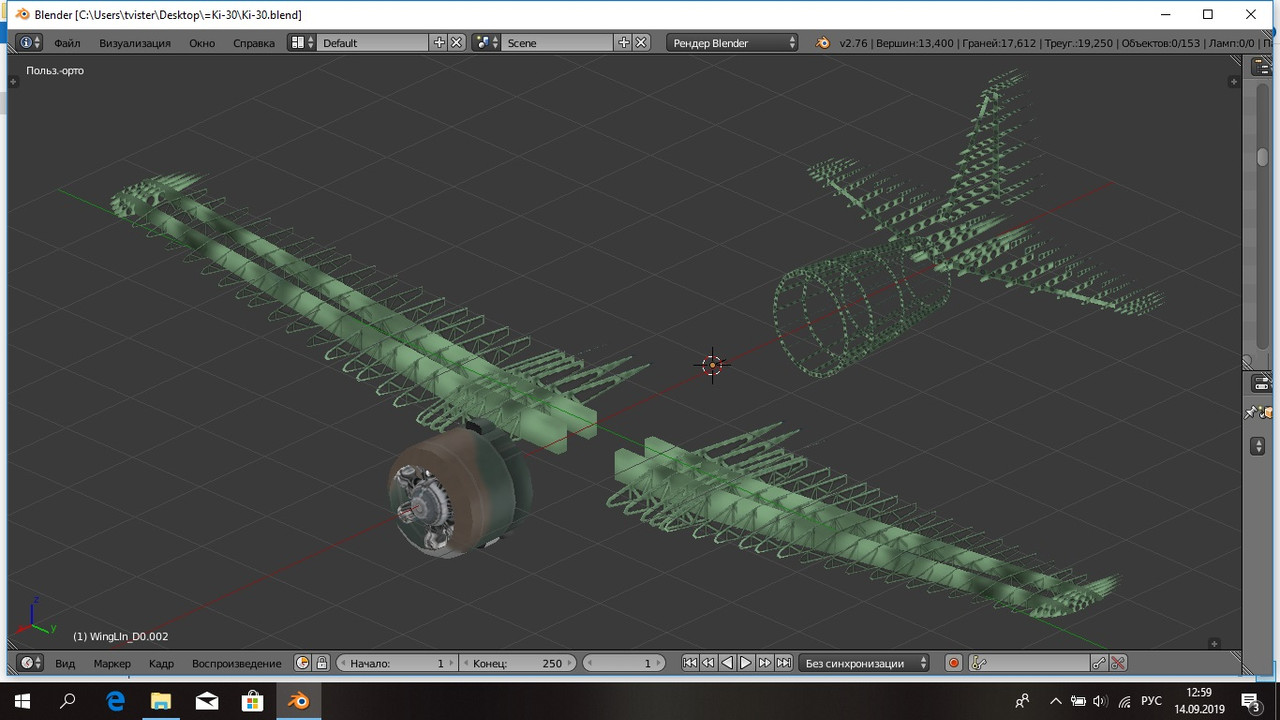Open the Визуализация menu
The height and width of the screenshot is (720, 1280).
click(135, 43)
